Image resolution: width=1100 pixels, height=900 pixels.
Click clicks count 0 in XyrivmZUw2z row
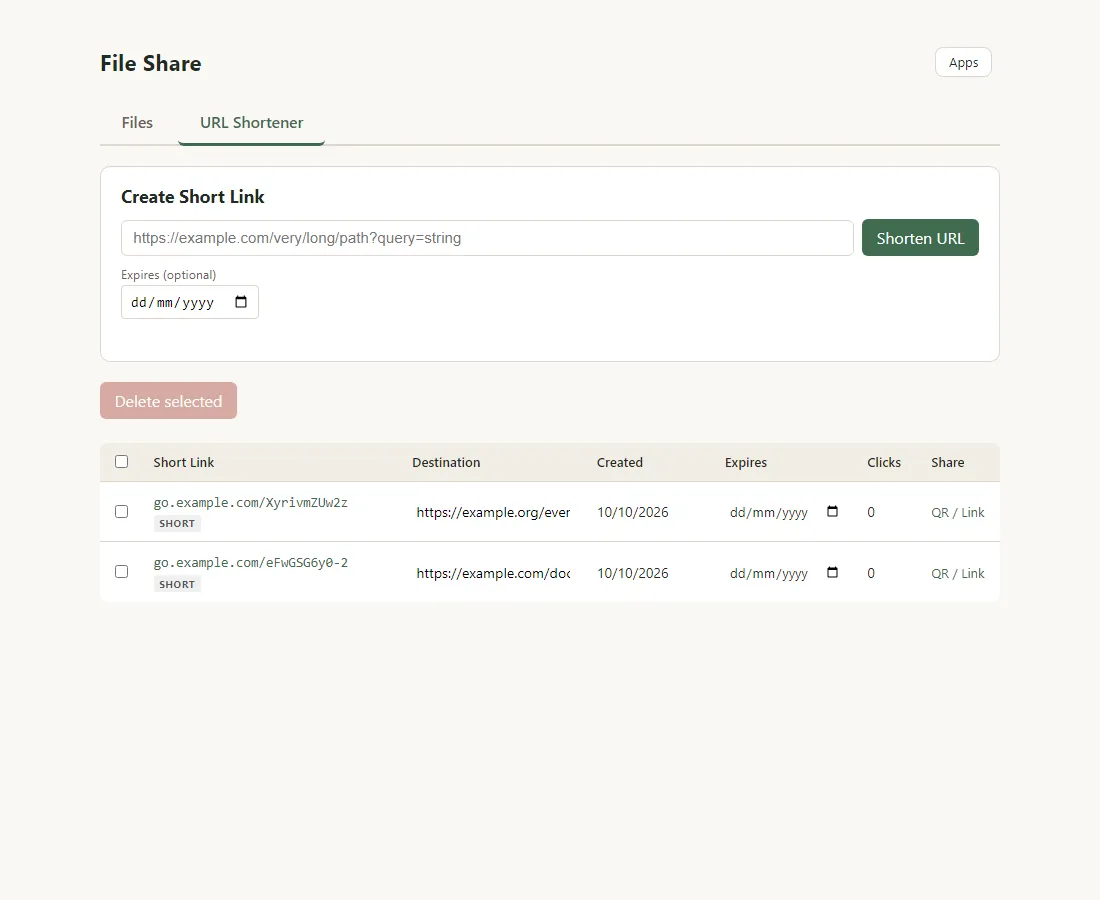[x=871, y=512]
